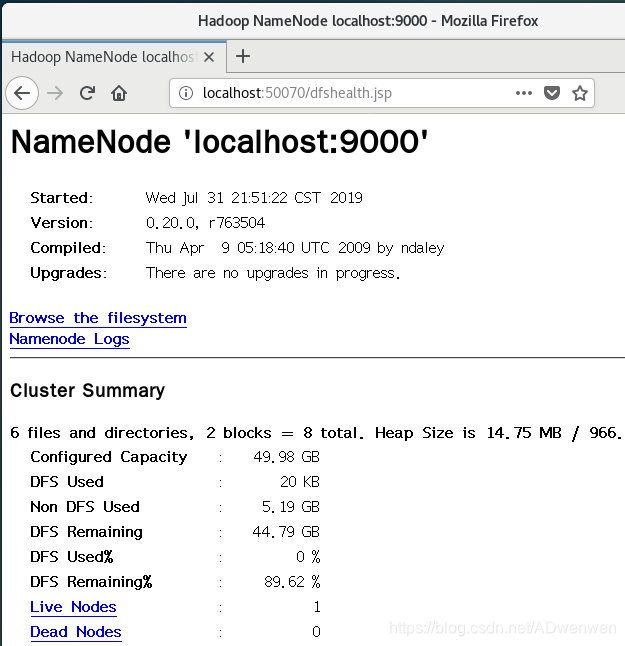The height and width of the screenshot is (646, 625).
Task: Open the Firefox home page
Action: point(119,93)
